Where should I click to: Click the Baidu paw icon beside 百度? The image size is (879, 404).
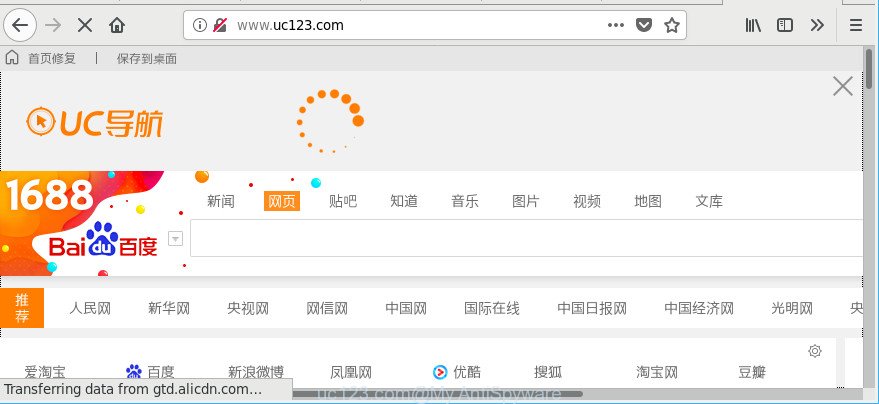point(134,372)
